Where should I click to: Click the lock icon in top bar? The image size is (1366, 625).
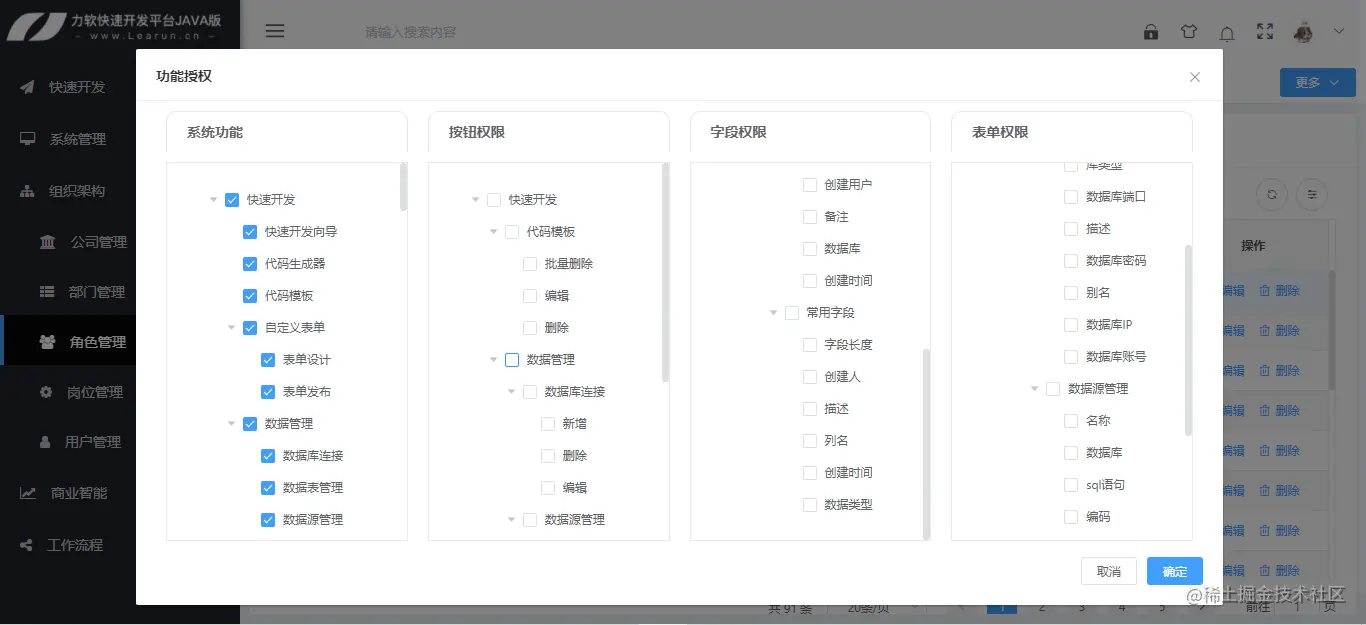1150,31
